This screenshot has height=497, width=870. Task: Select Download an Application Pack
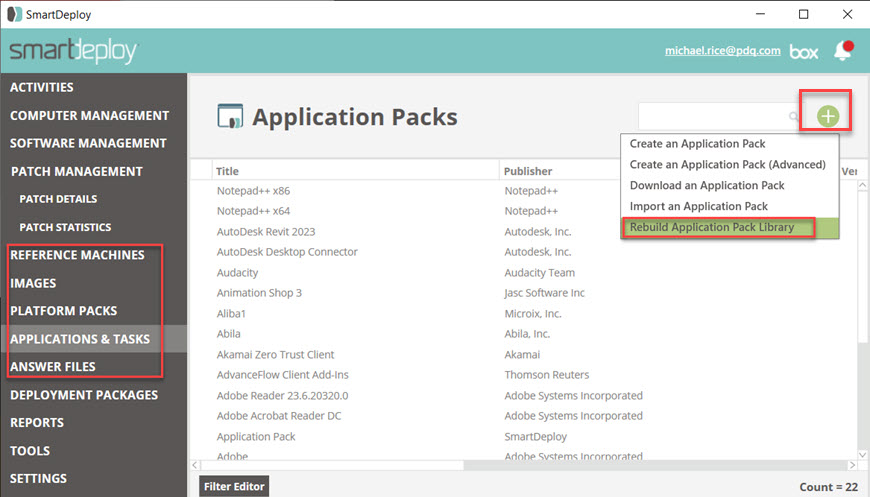point(707,185)
